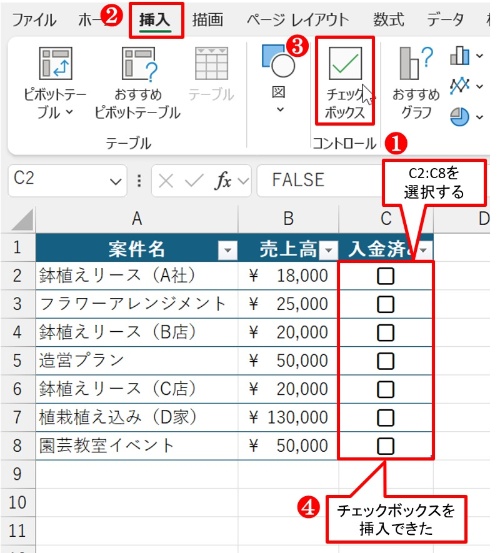500x553 pixels.
Task: Click the formula bar options dots
Action: pyautogui.click(x=139, y=181)
